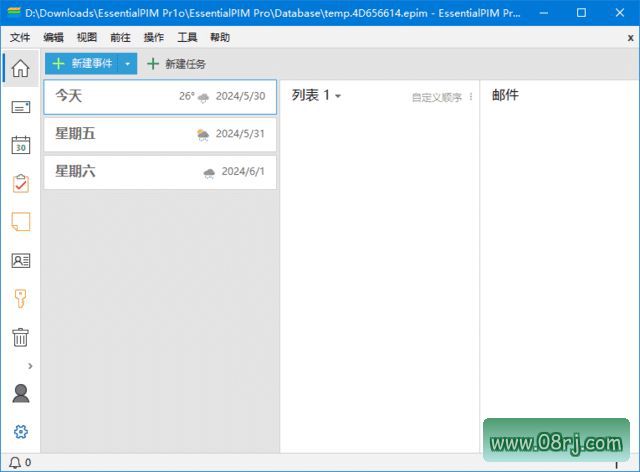
Task: Click the date 2024/6/1
Action: (x=243, y=171)
